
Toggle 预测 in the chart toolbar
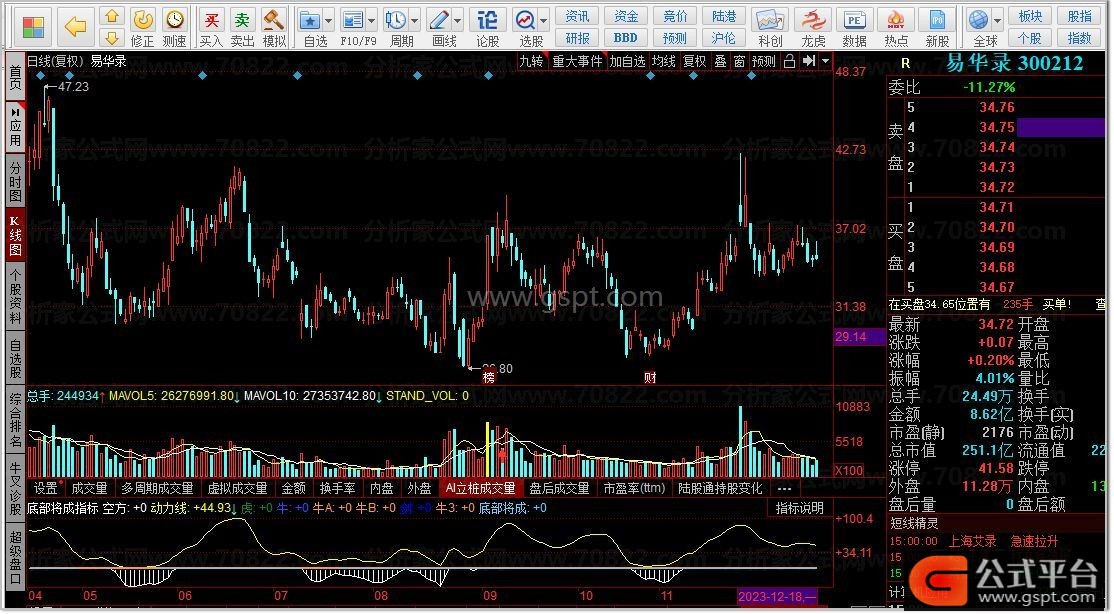pyautogui.click(x=764, y=61)
